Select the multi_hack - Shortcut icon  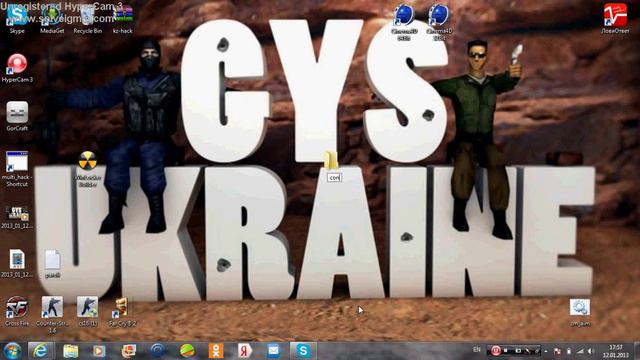point(17,169)
